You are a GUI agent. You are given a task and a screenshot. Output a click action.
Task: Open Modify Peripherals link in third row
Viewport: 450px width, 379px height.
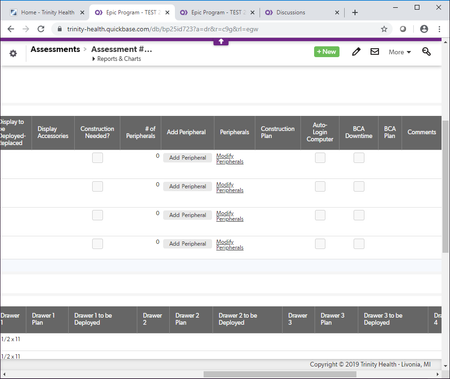(230, 216)
